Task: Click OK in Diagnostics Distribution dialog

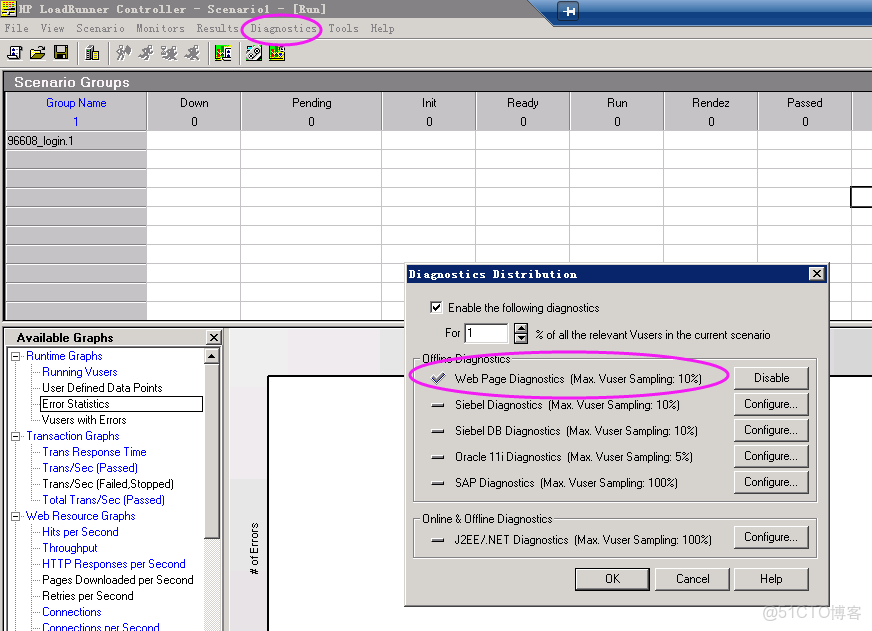Action: 612,579
